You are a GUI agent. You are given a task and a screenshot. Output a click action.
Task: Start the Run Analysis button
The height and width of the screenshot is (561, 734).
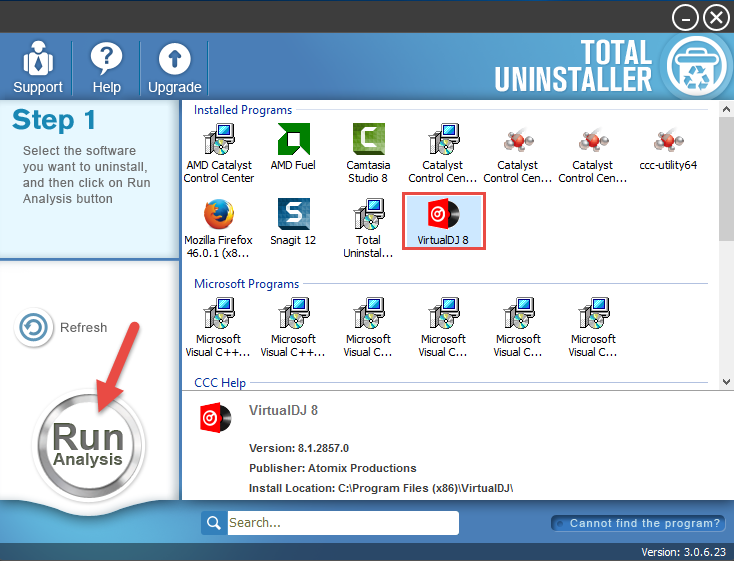tap(88, 444)
